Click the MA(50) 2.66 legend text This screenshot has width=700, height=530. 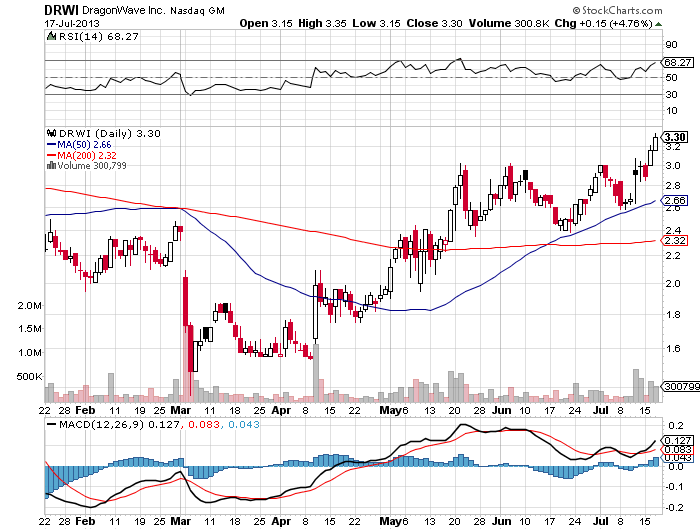tap(84, 145)
